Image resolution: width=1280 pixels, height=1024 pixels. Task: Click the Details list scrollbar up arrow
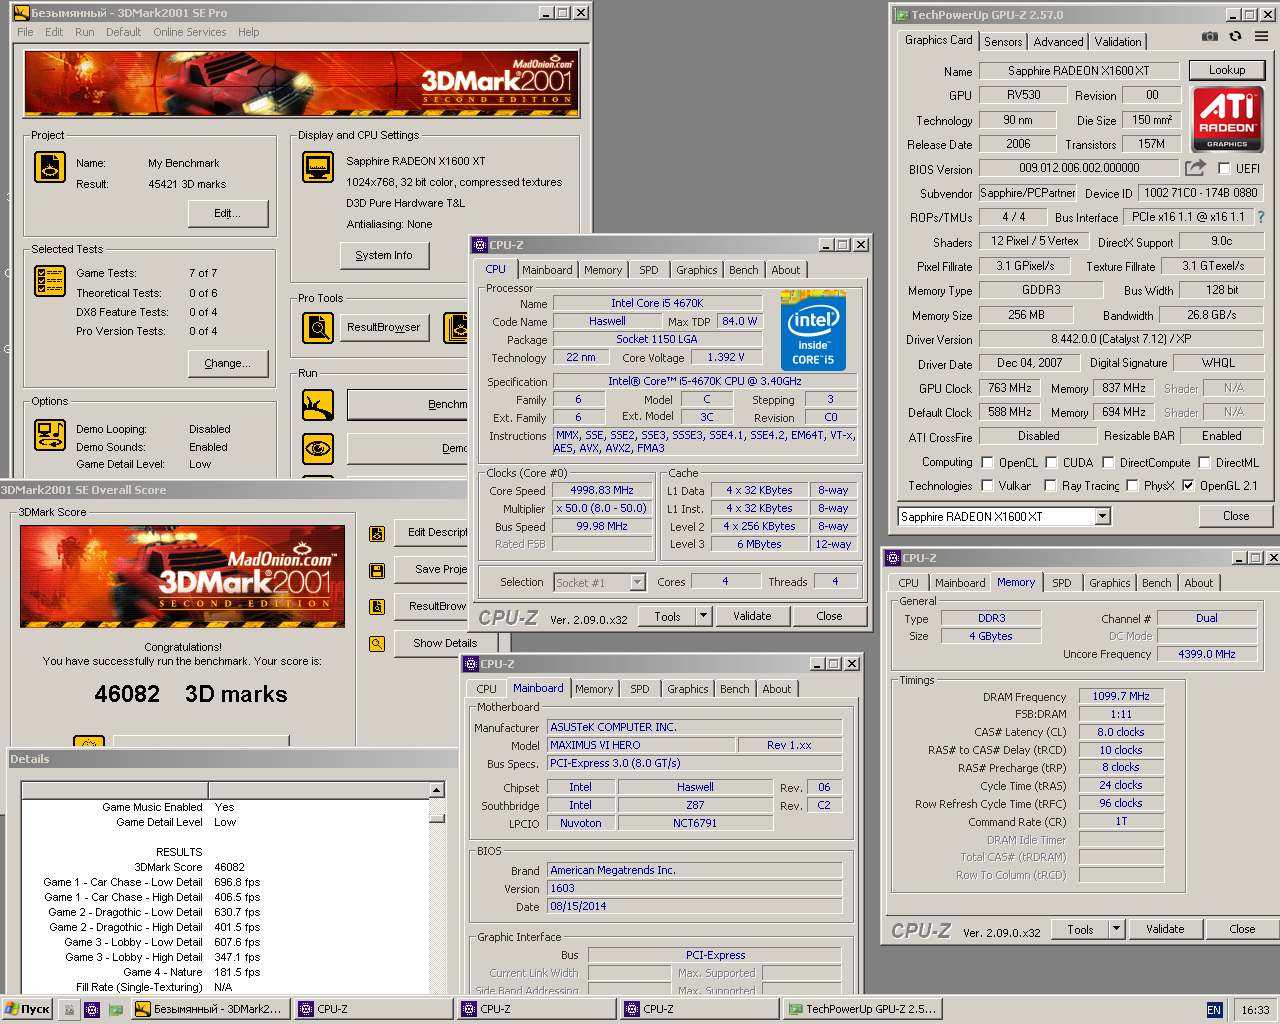coord(437,790)
